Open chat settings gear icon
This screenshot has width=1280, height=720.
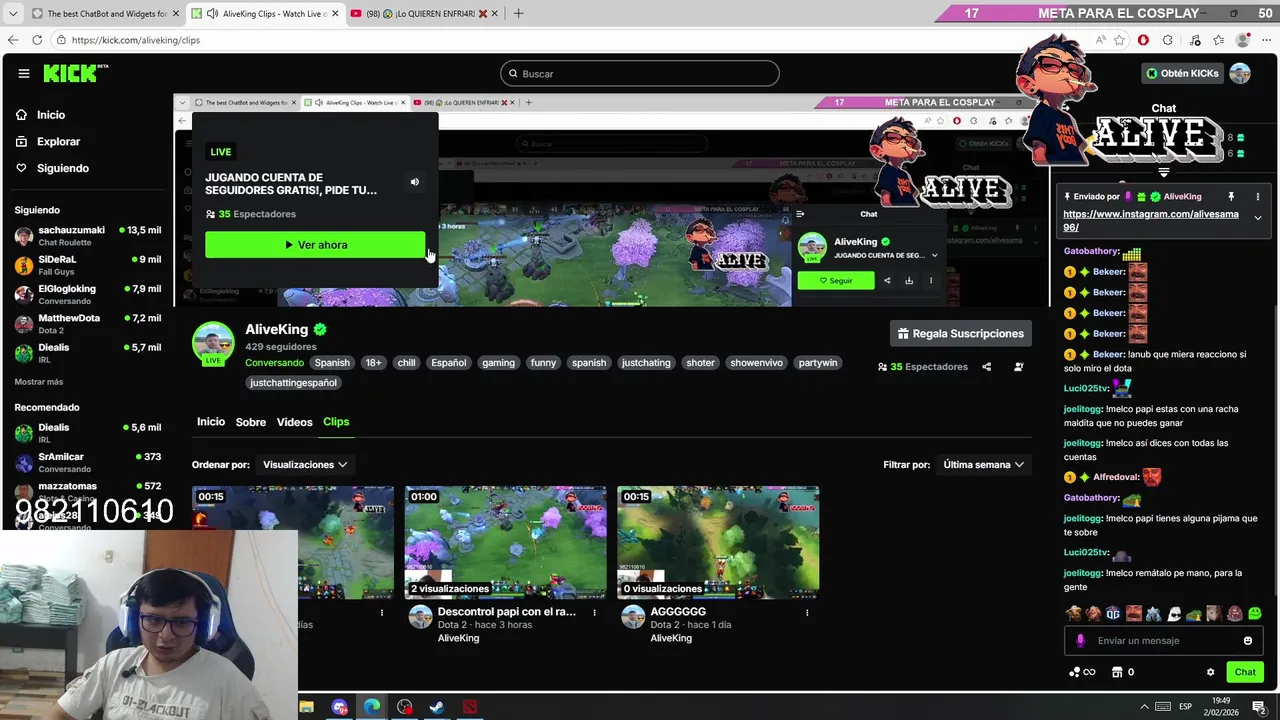coord(1210,672)
